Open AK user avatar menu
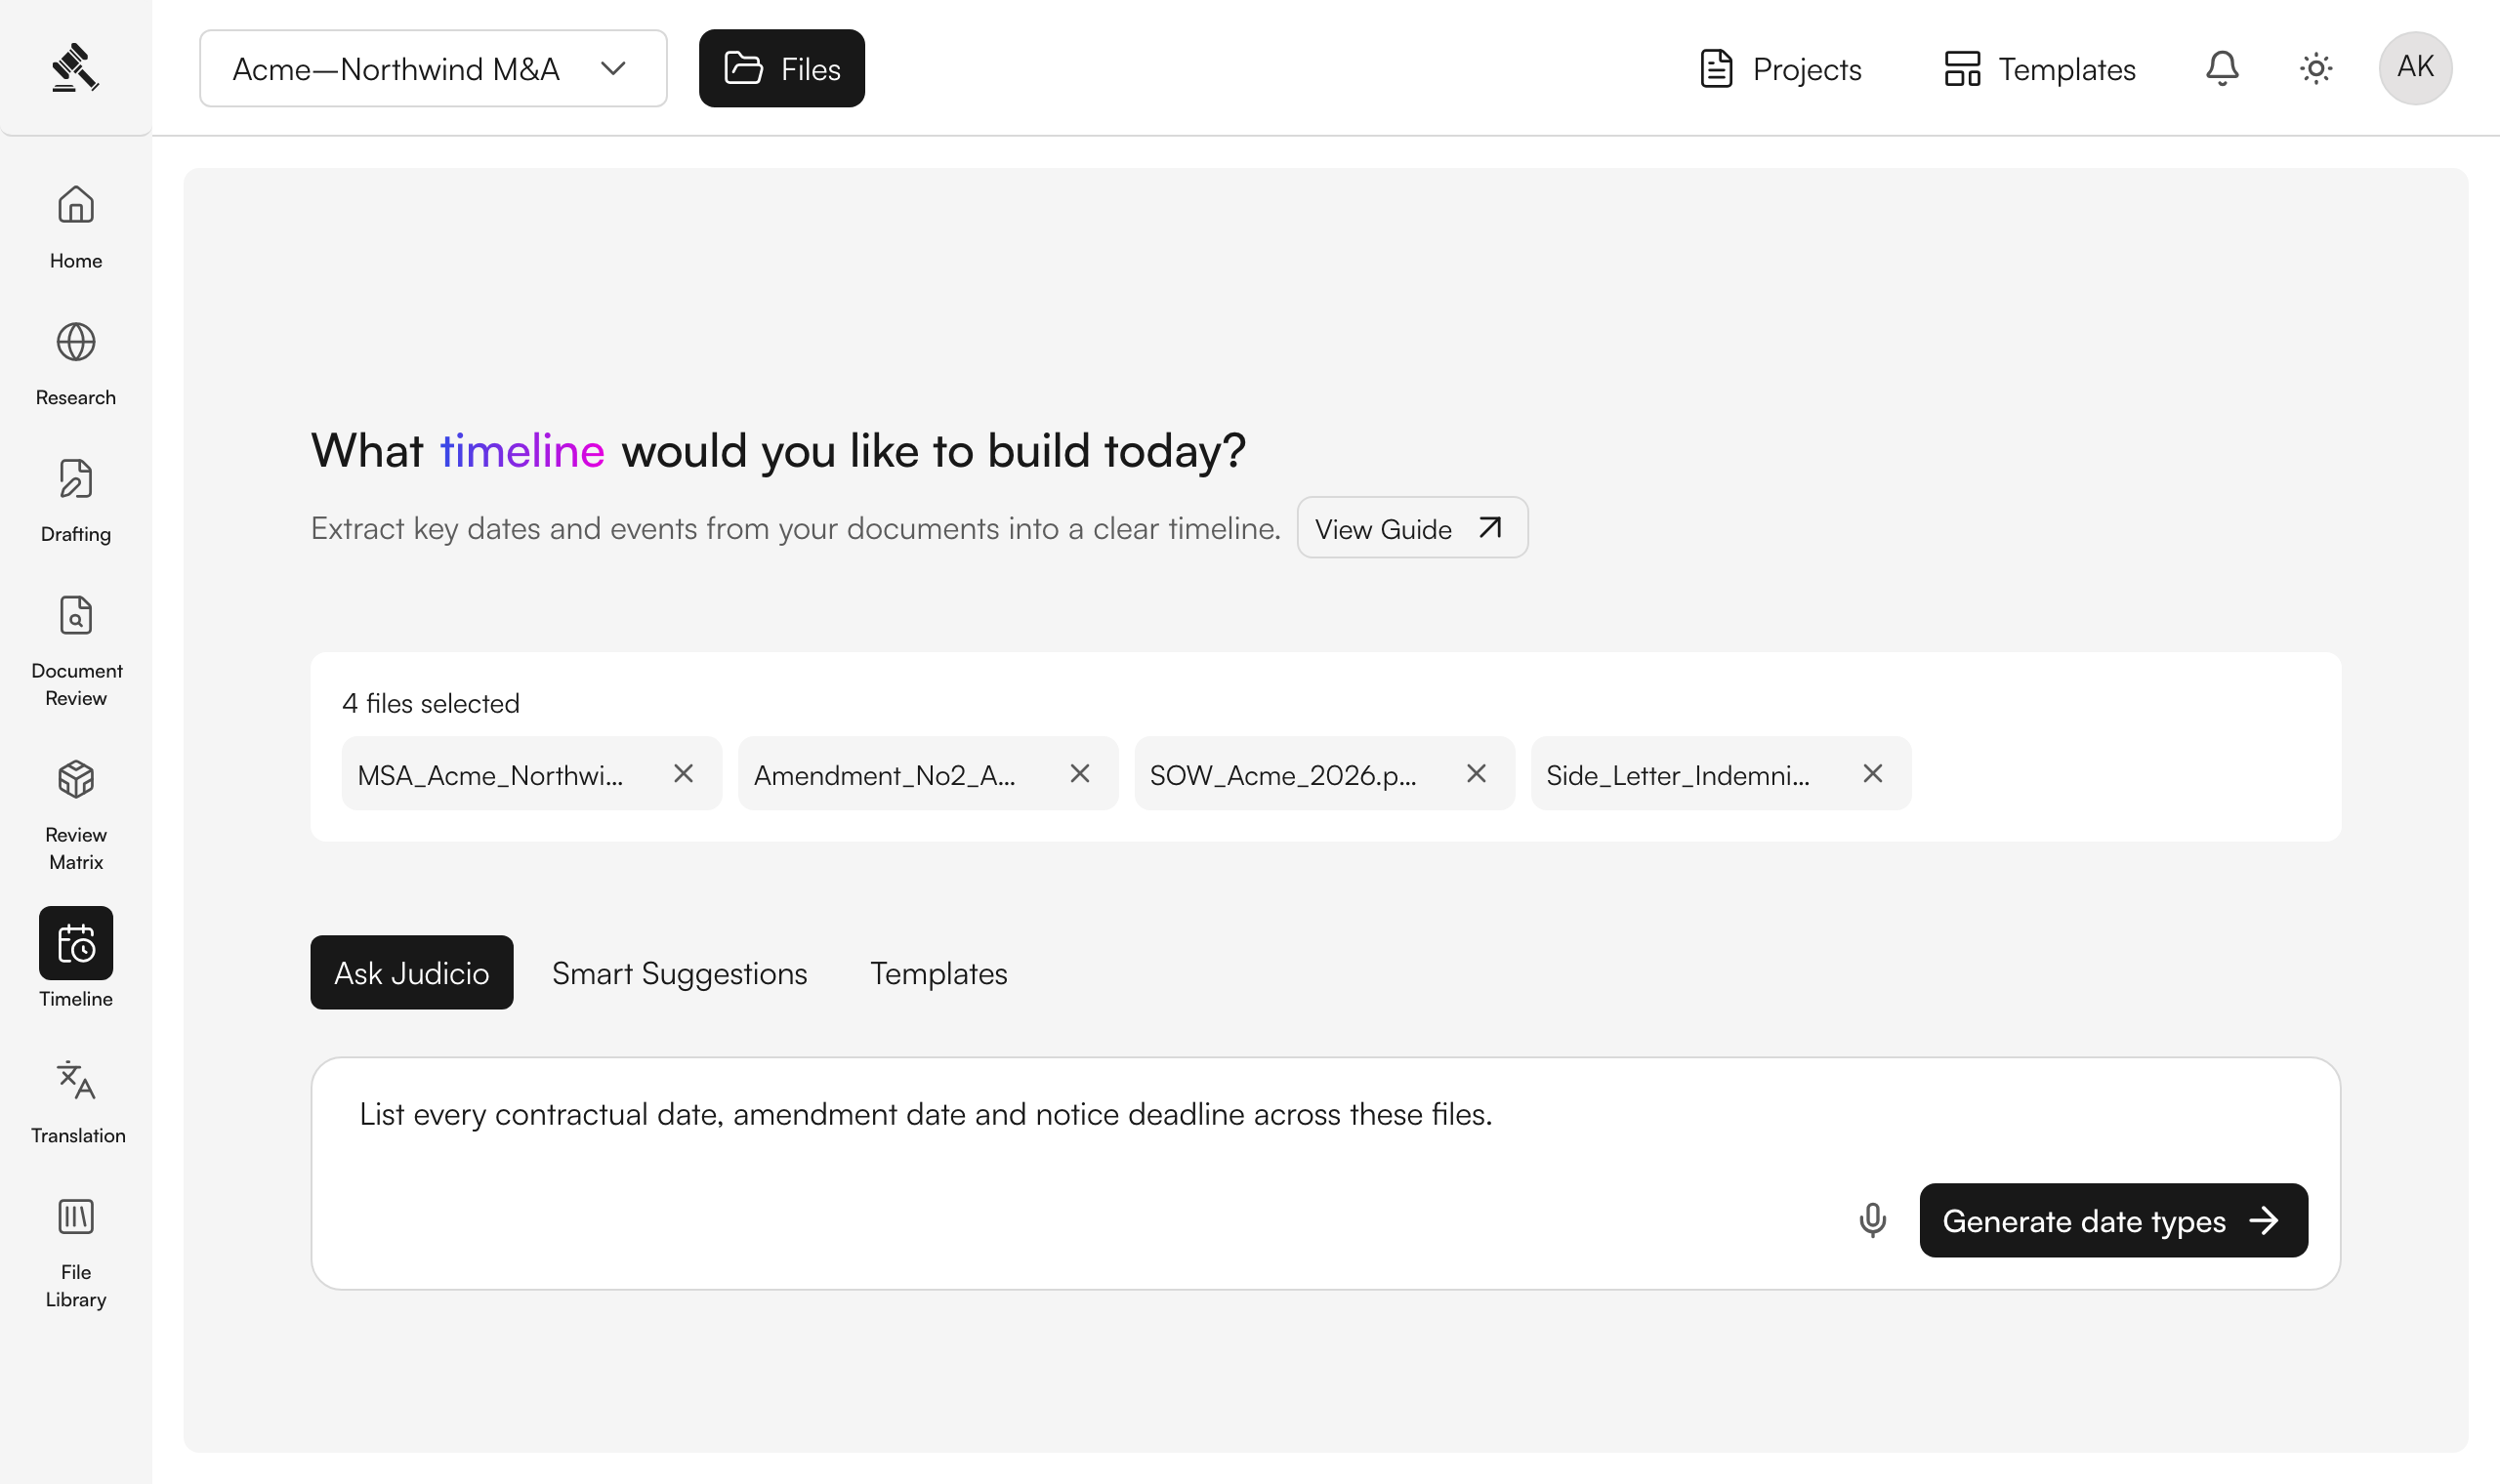The image size is (2500, 1484). tap(2415, 68)
